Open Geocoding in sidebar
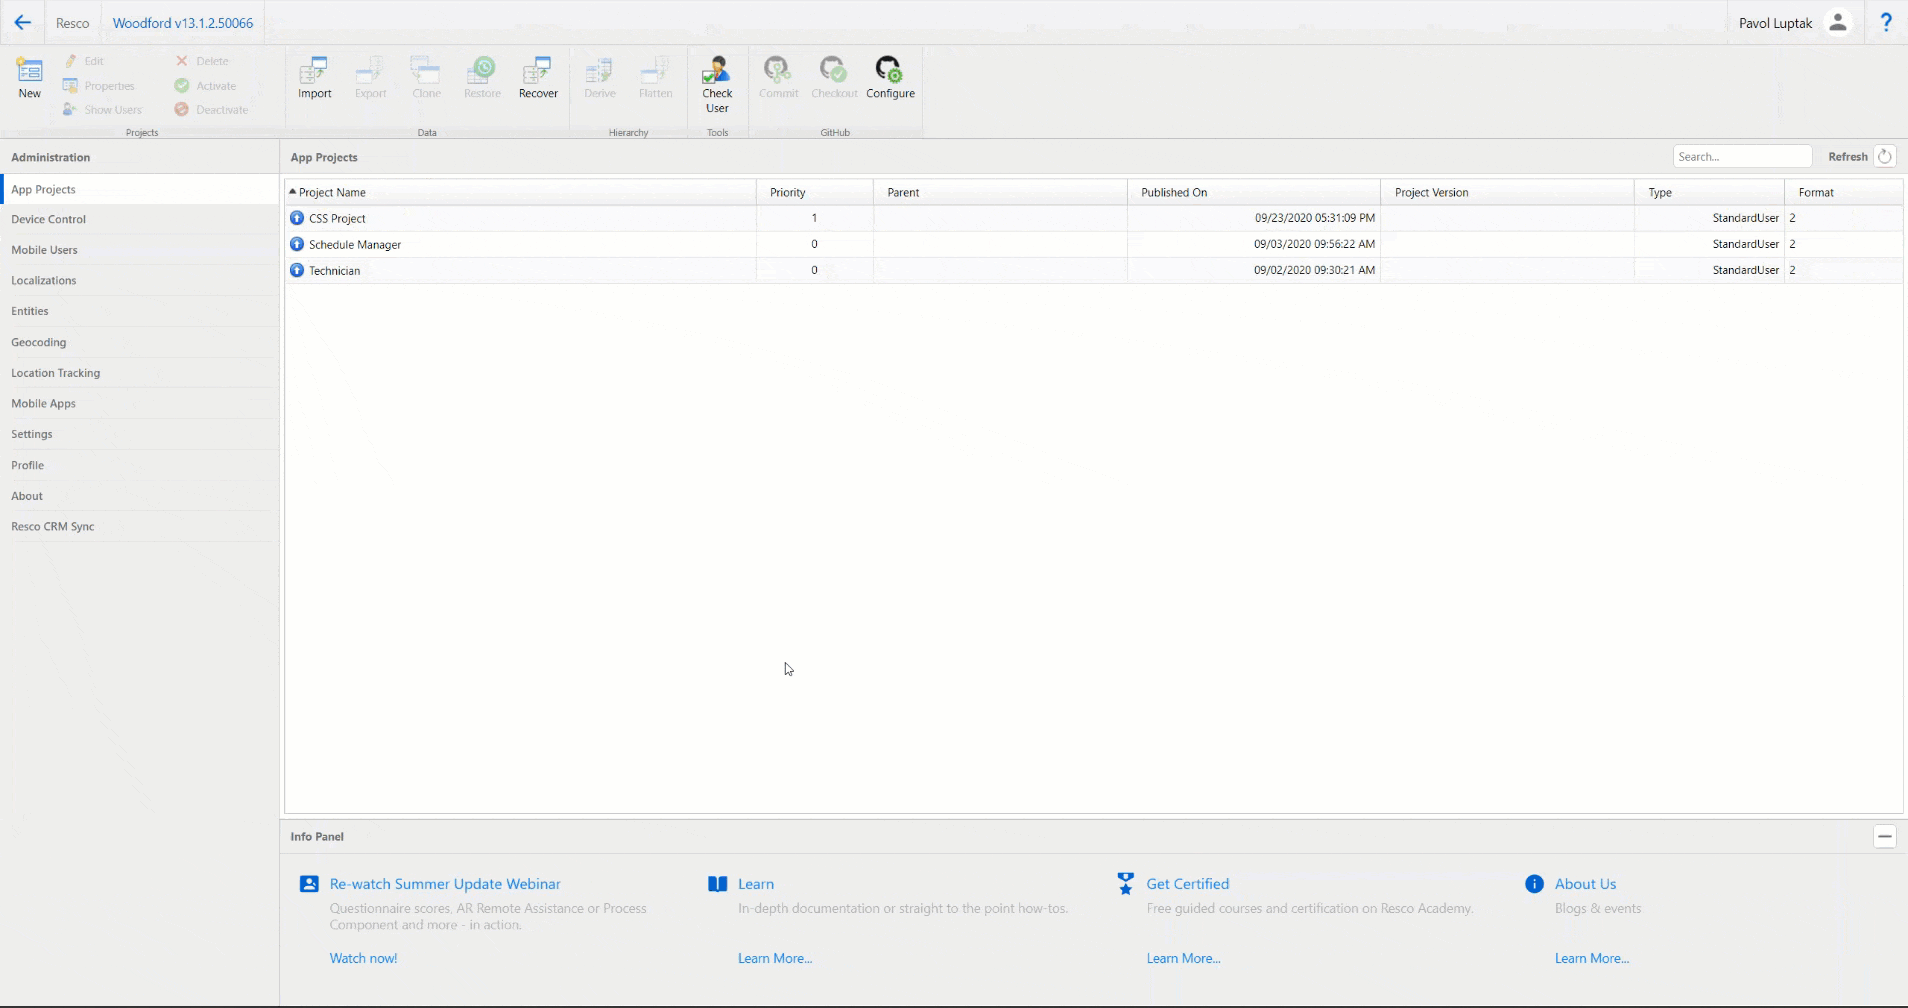 tap(140, 342)
